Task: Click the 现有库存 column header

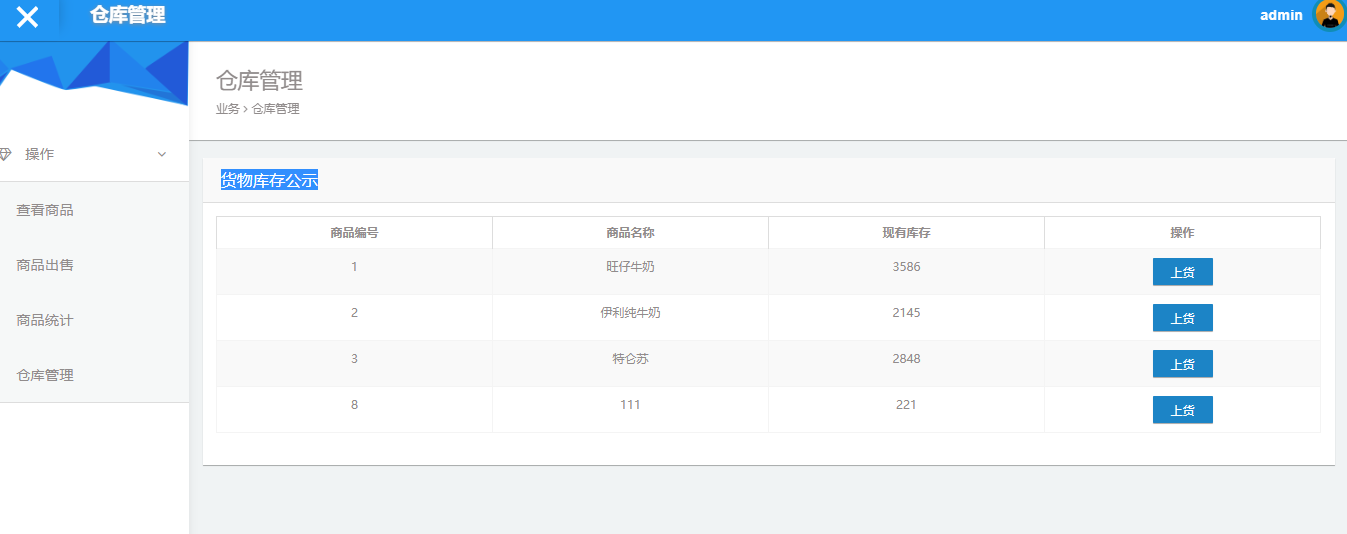Action: [x=906, y=233]
